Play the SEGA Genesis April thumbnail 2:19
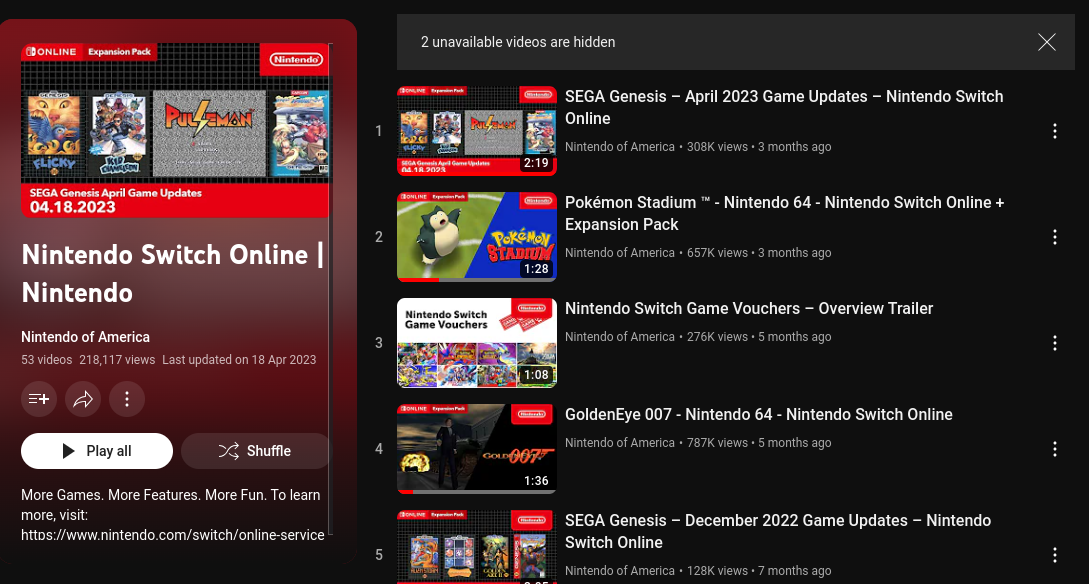This screenshot has height=584, width=1089. (476, 131)
